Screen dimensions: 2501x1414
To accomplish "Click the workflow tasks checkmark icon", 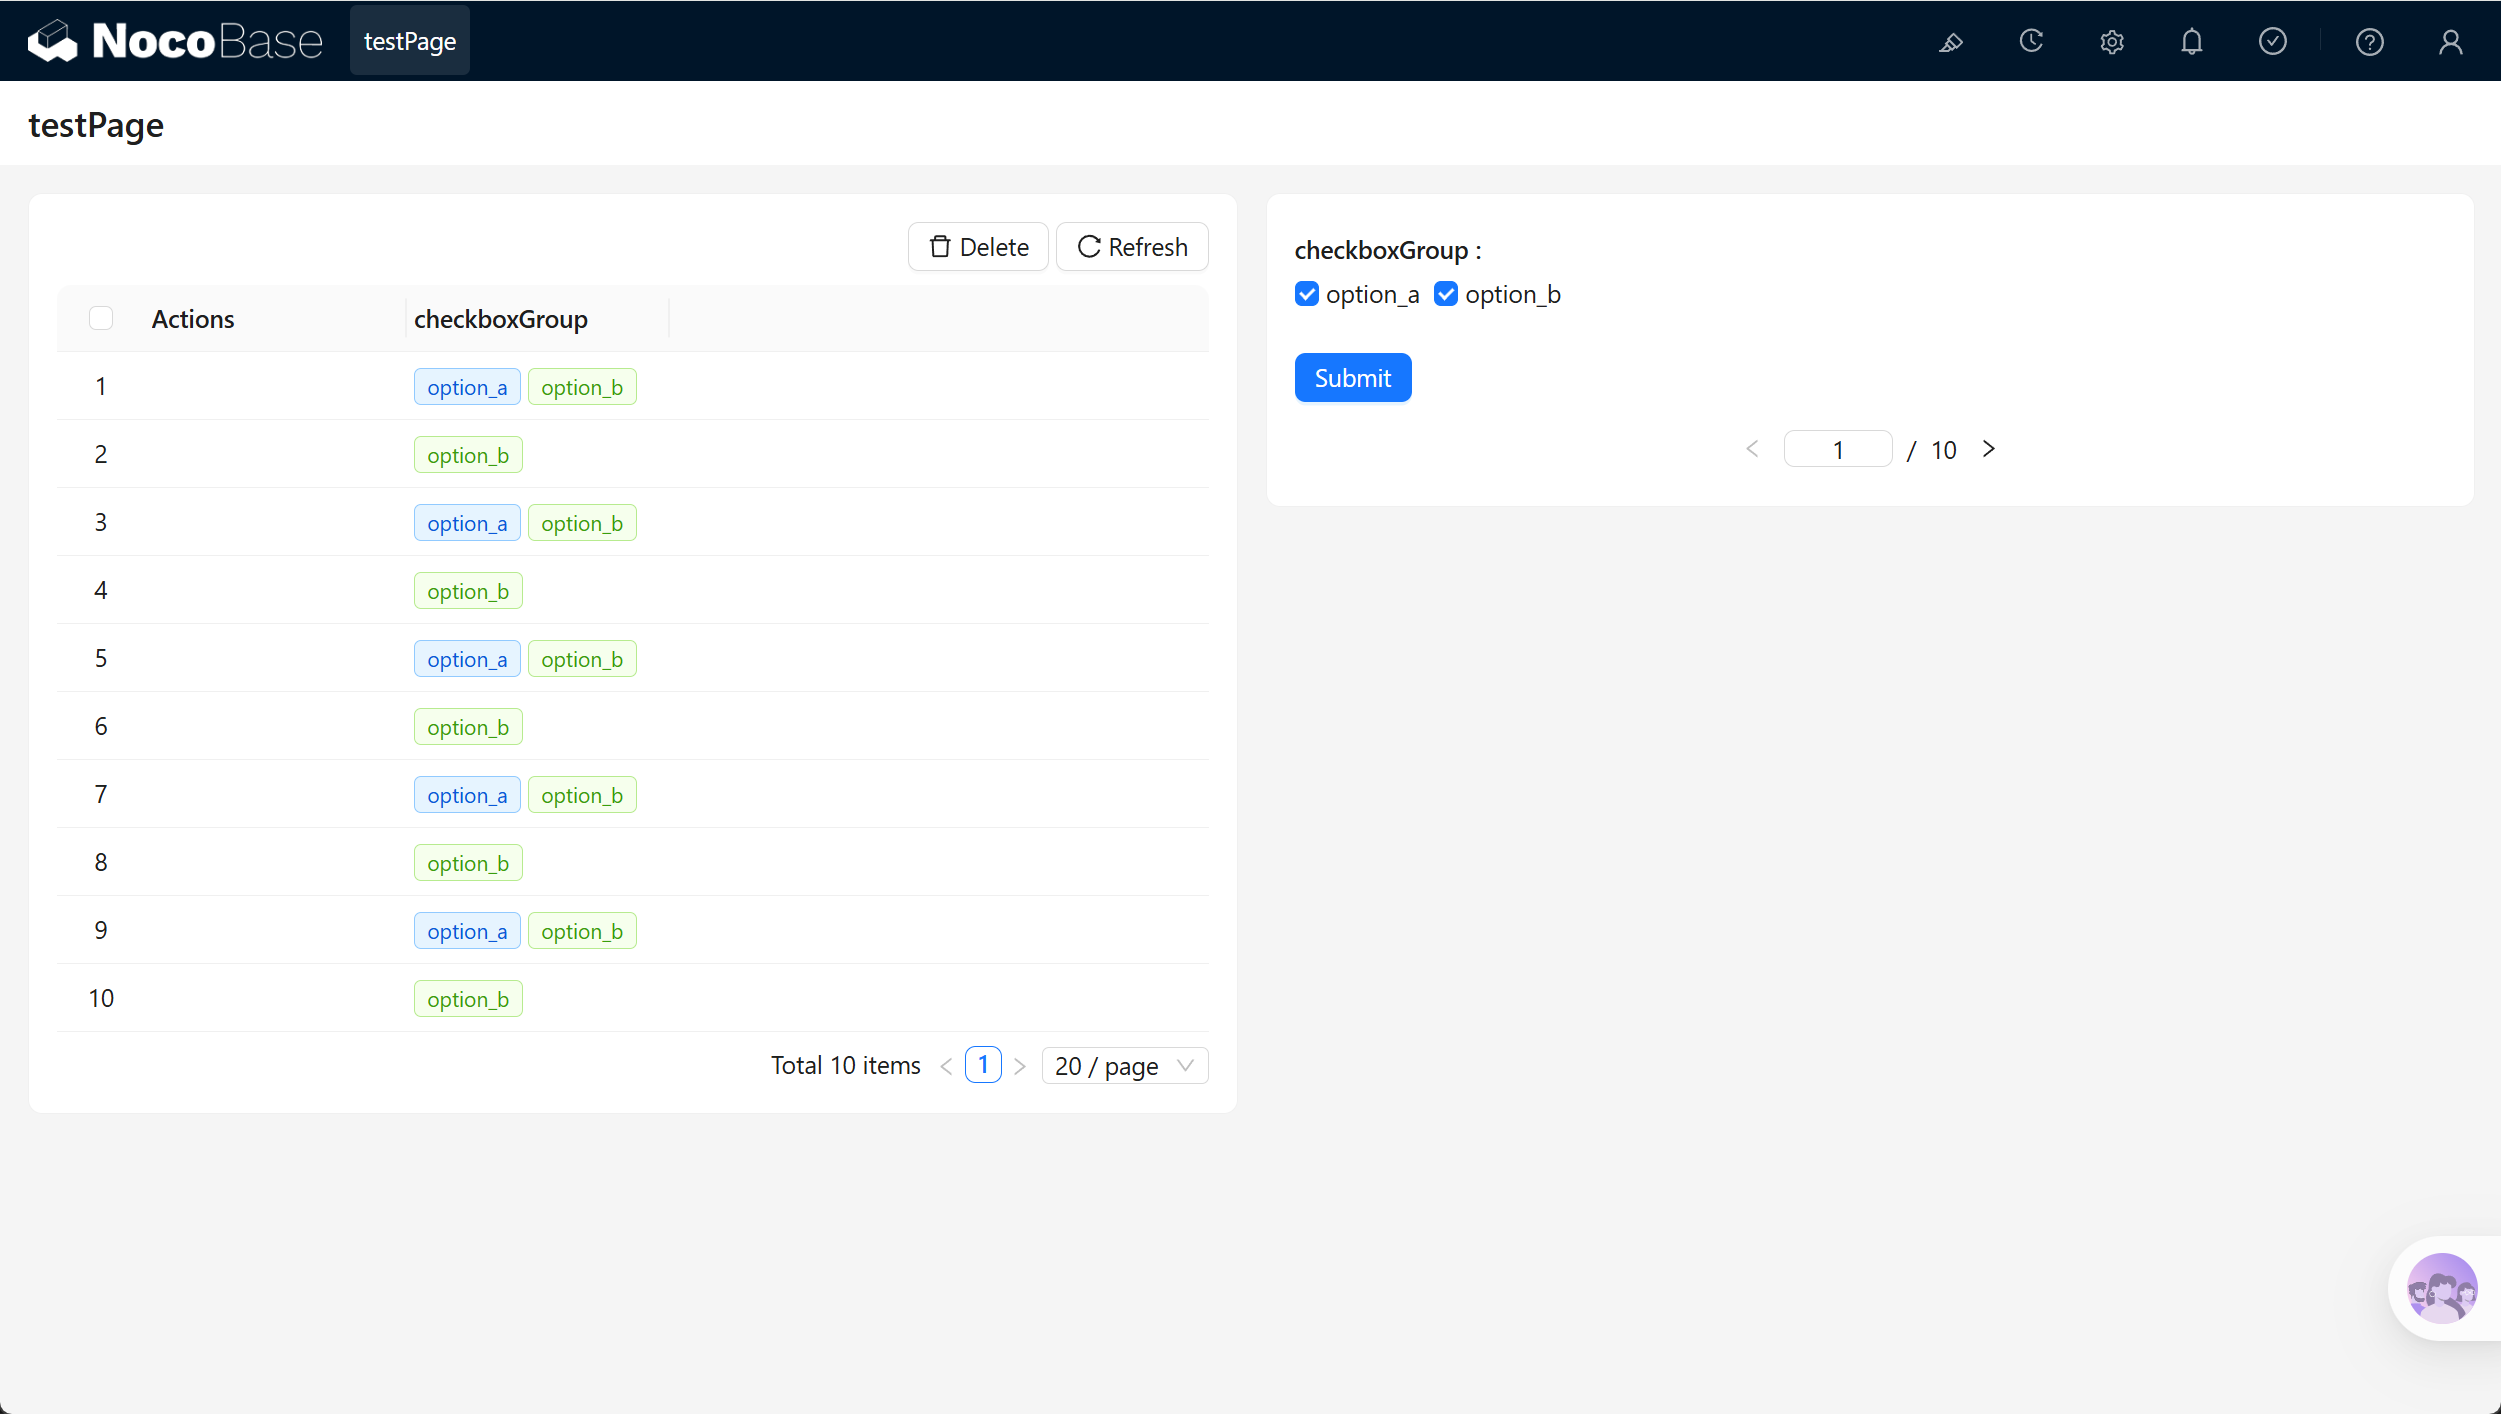I will point(2272,42).
